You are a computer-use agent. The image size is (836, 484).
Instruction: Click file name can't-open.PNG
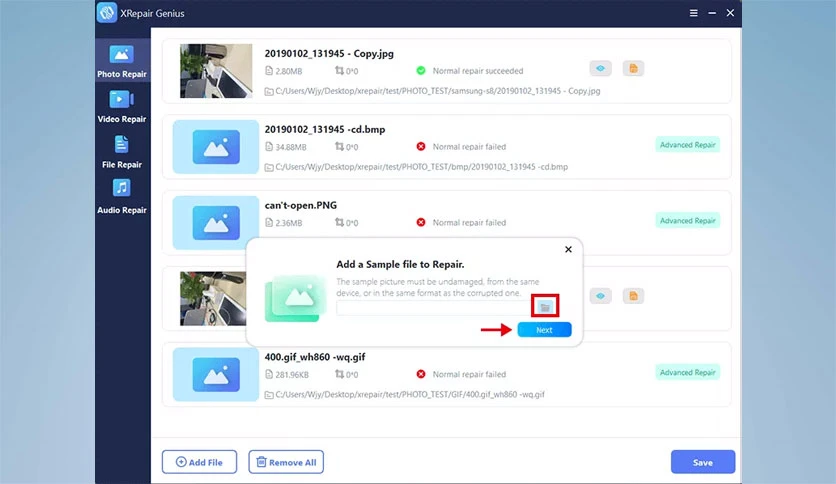point(301,205)
